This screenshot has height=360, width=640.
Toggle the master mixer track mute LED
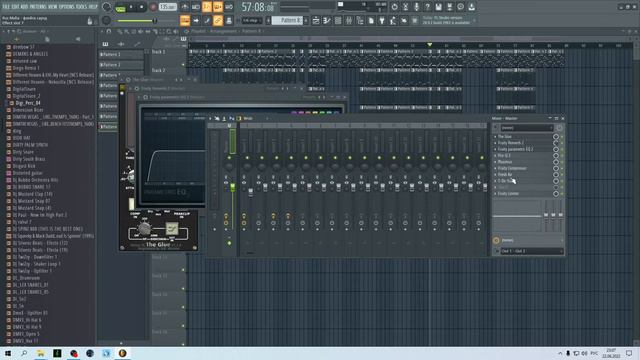click(x=229, y=158)
